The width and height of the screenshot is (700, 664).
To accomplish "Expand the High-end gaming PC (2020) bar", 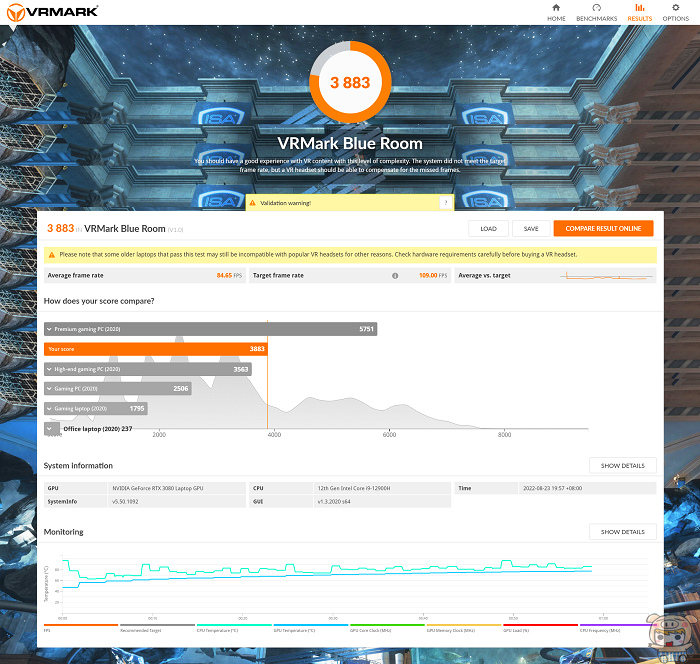I will (x=50, y=369).
